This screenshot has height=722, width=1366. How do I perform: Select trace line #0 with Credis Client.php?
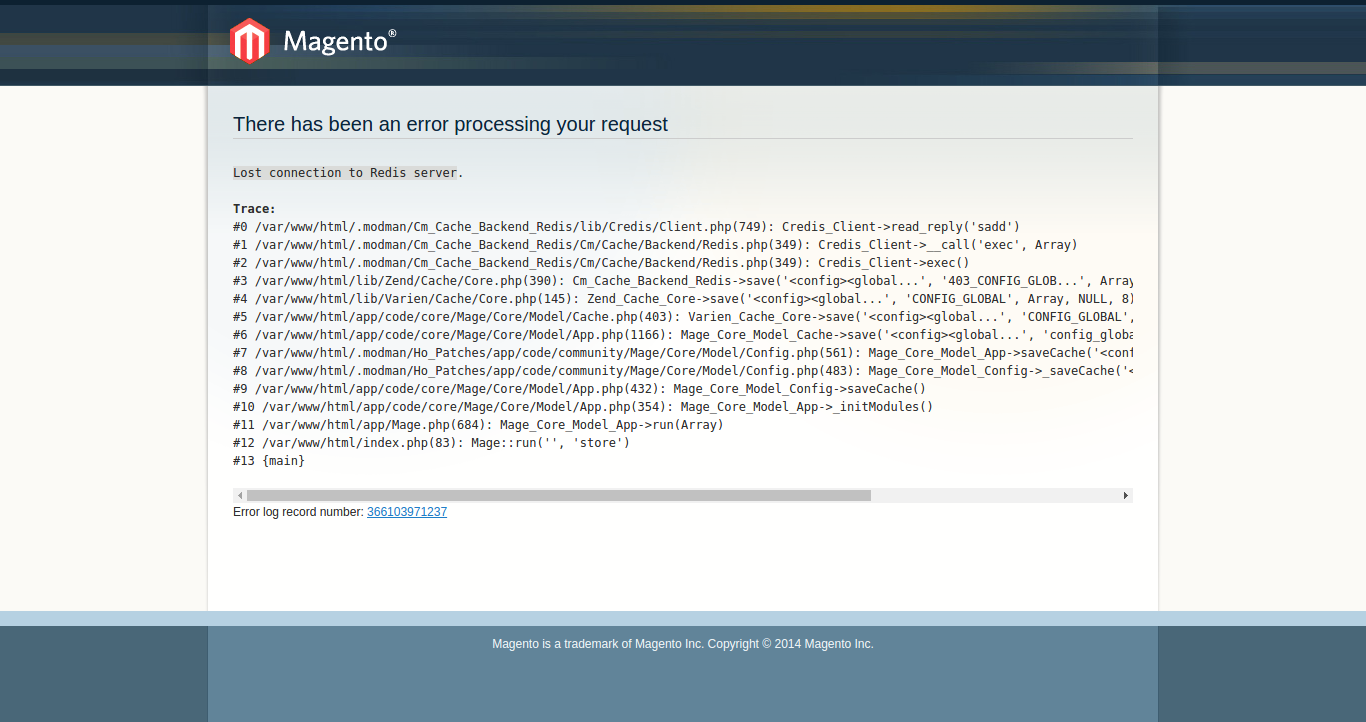pos(626,227)
